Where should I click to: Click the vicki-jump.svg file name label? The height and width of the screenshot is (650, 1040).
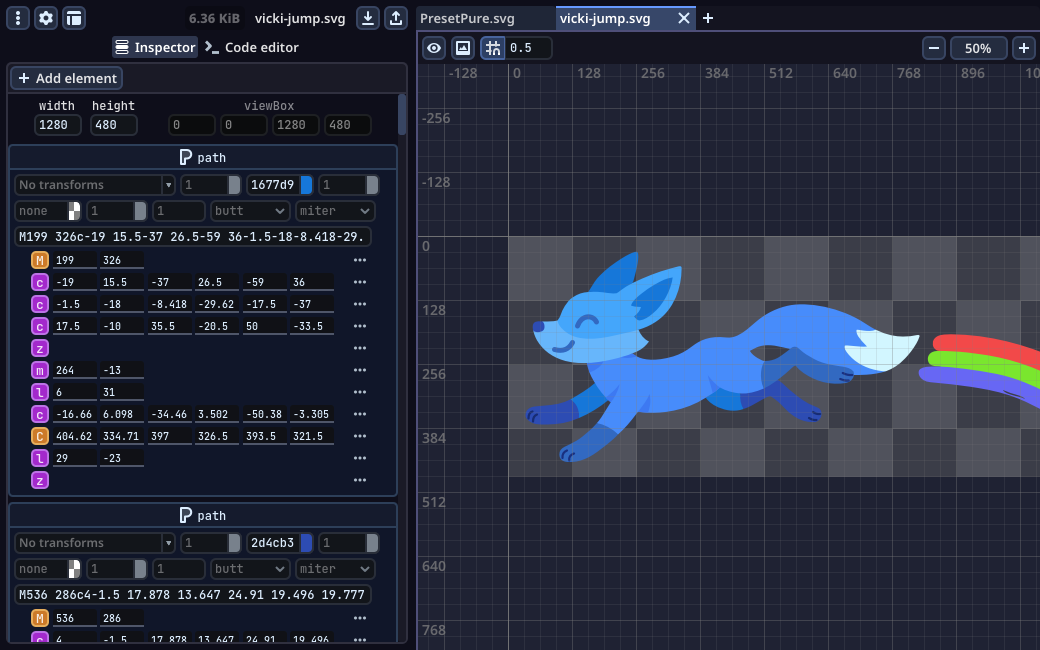click(300, 19)
